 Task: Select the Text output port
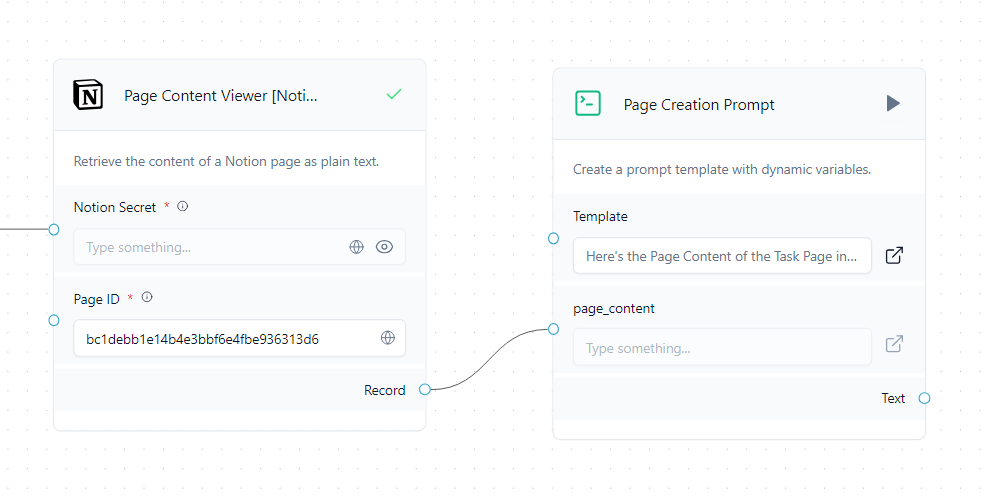coord(924,398)
